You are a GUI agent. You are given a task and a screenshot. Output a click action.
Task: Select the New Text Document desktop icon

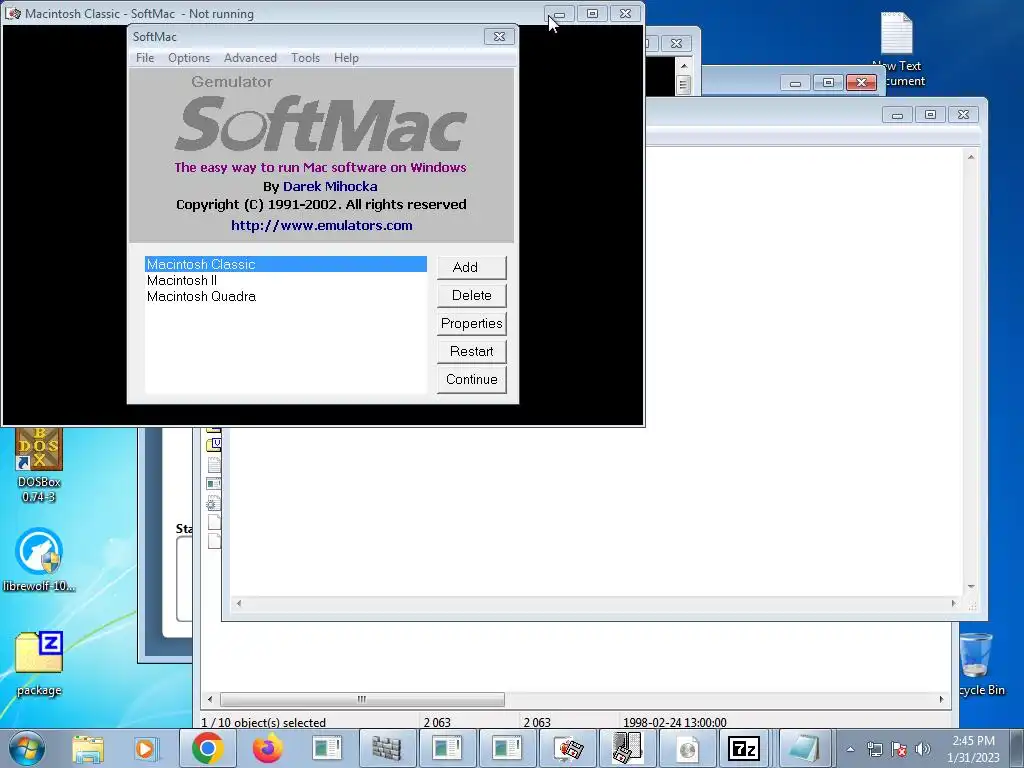(x=897, y=48)
